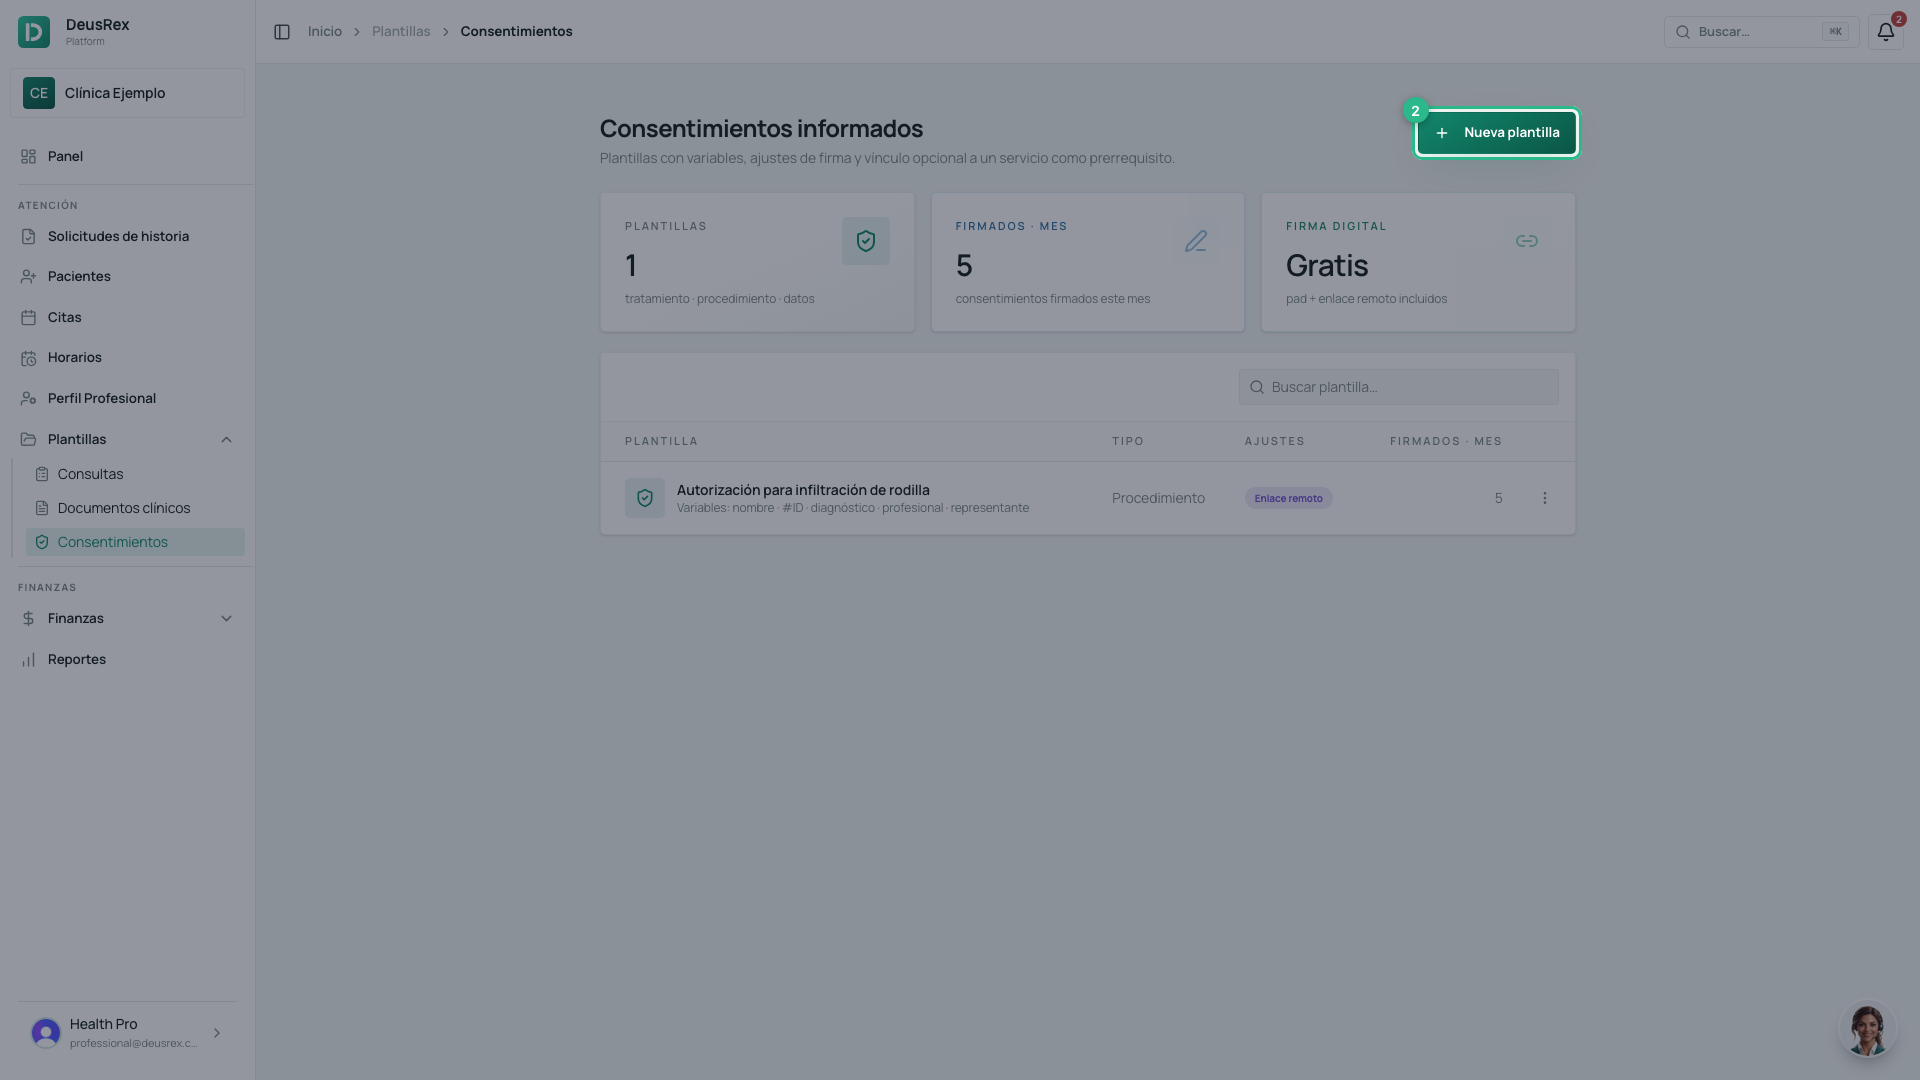Collapse the Plantillas section chevron
The image size is (1920, 1080).
point(226,440)
